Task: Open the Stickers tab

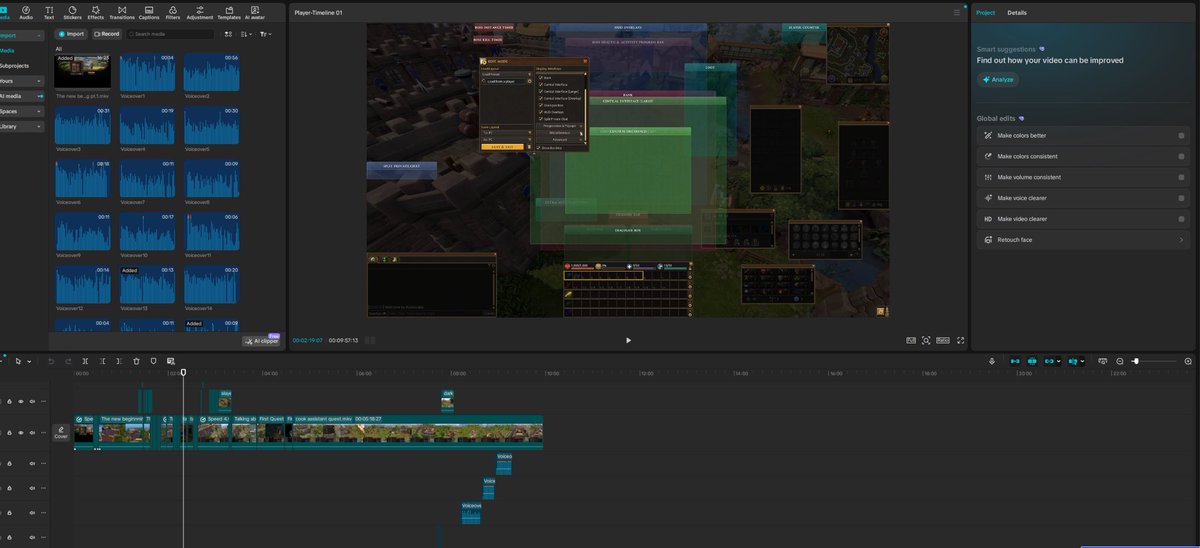Action: 72,13
